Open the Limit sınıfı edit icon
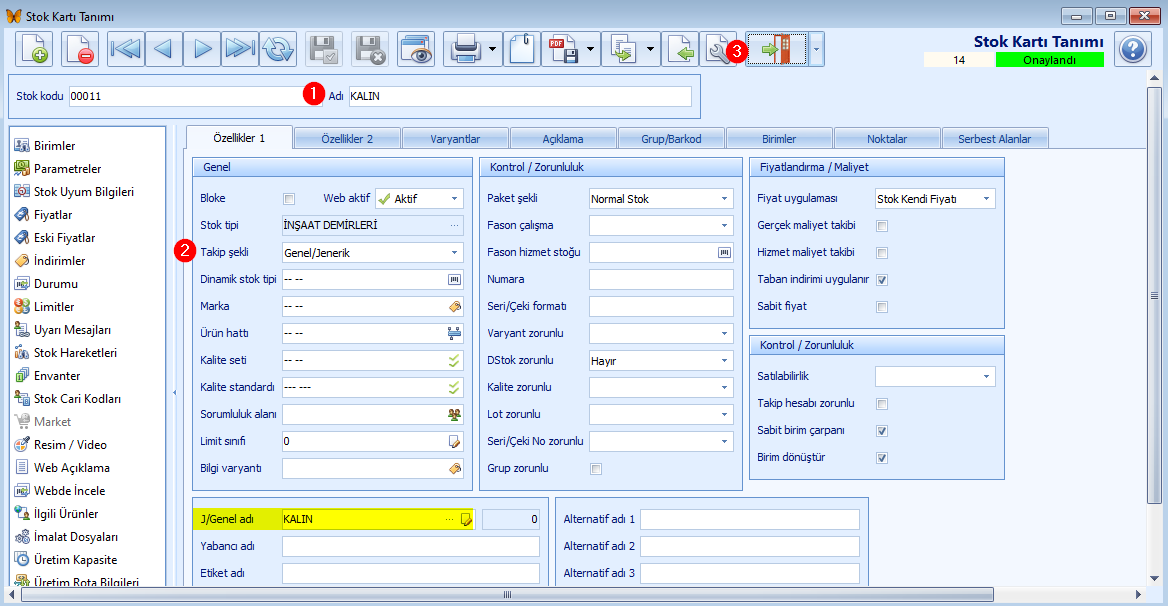This screenshot has height=606, width=1168. (454, 441)
